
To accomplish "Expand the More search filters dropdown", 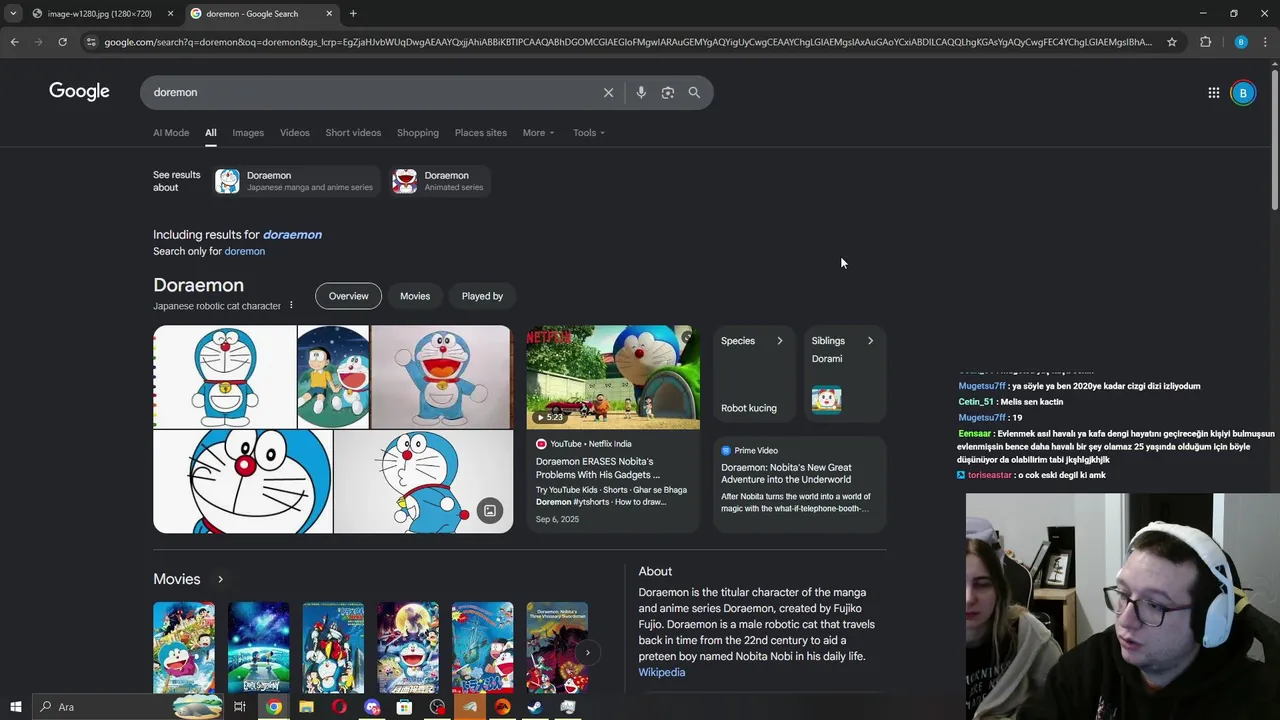I will (x=538, y=133).
